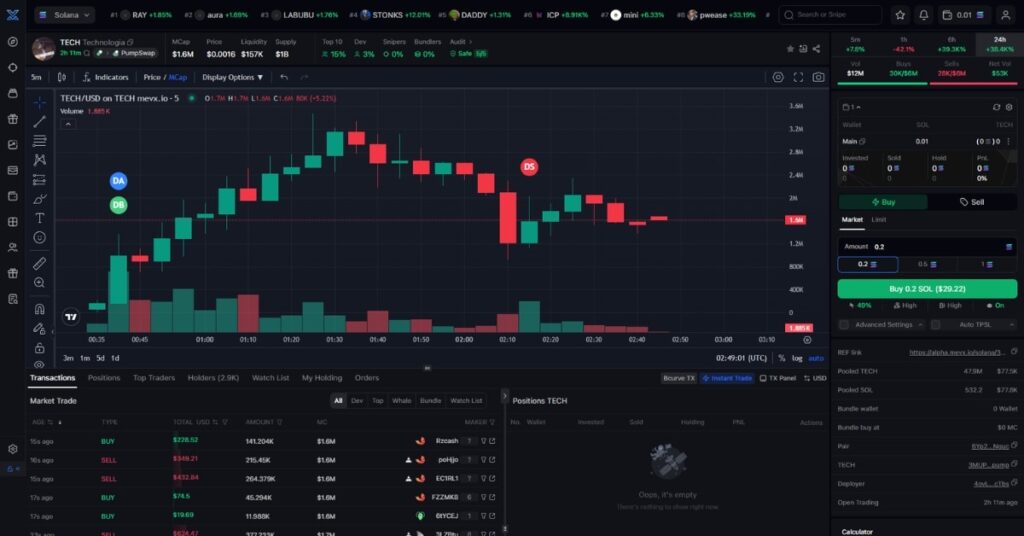Enter fullscreen chart mode

pos(798,77)
